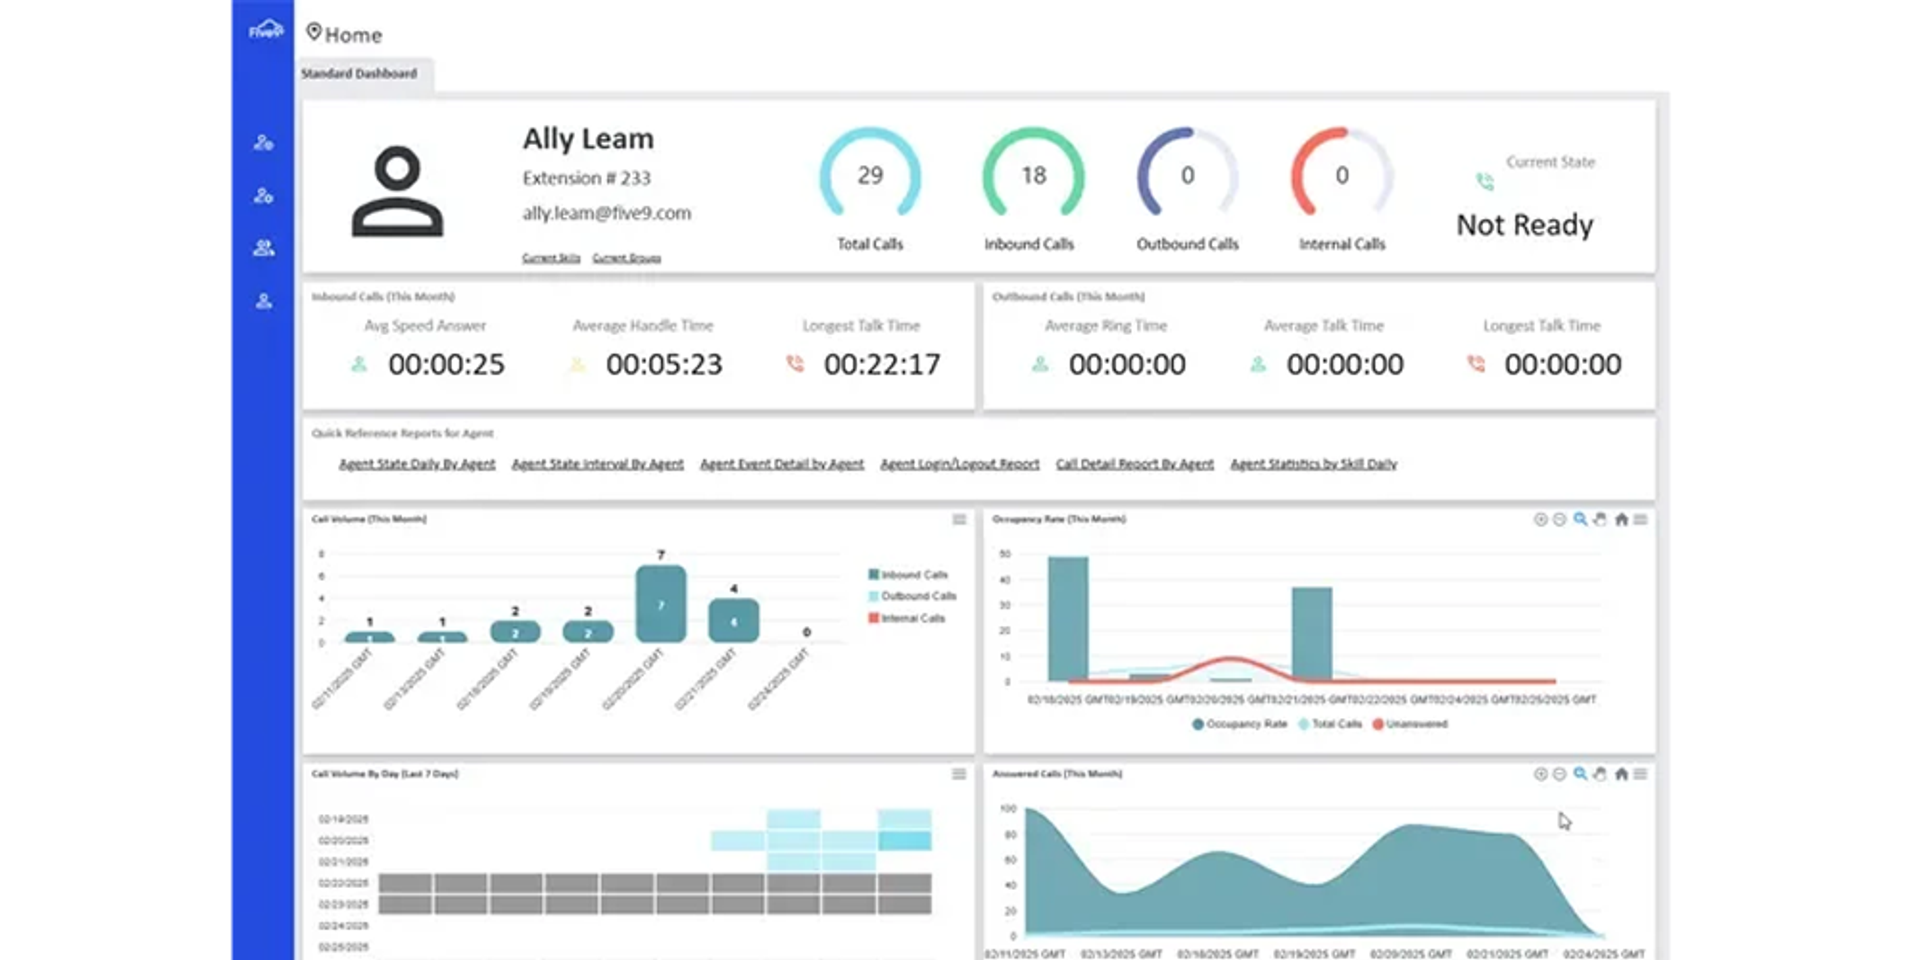Toggle the Unanswered series in Occupancy legend
Image resolution: width=1920 pixels, height=960 pixels.
pyautogui.click(x=1410, y=724)
